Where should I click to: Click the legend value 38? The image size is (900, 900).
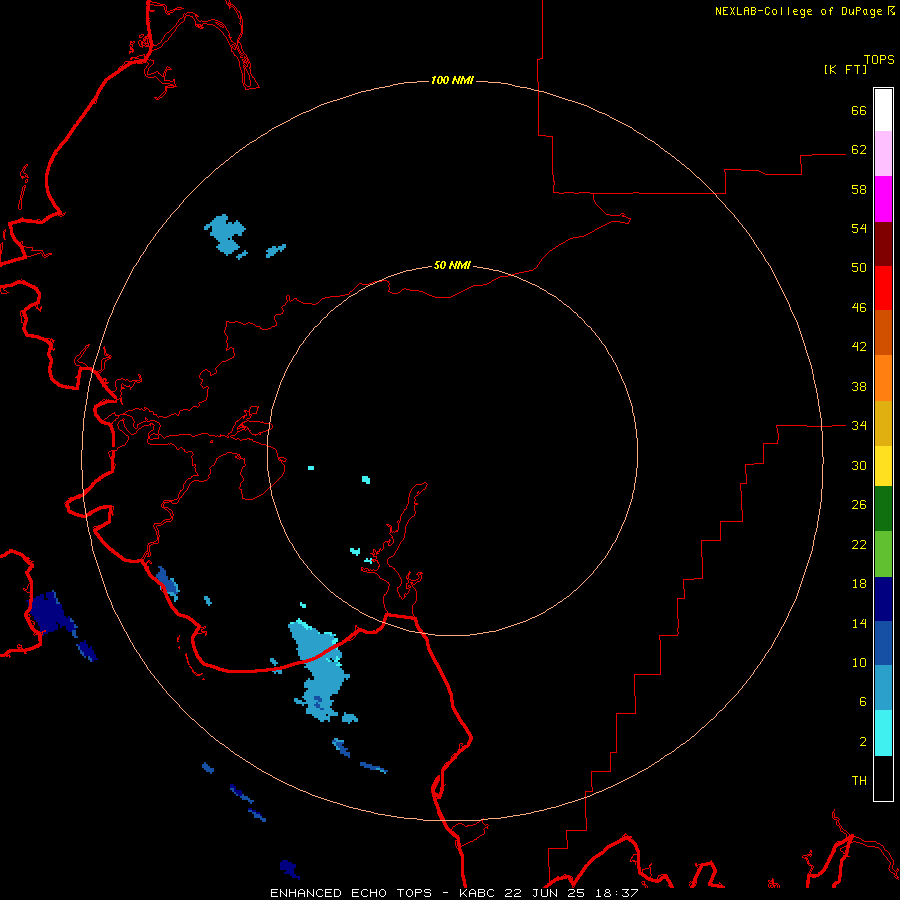point(859,387)
